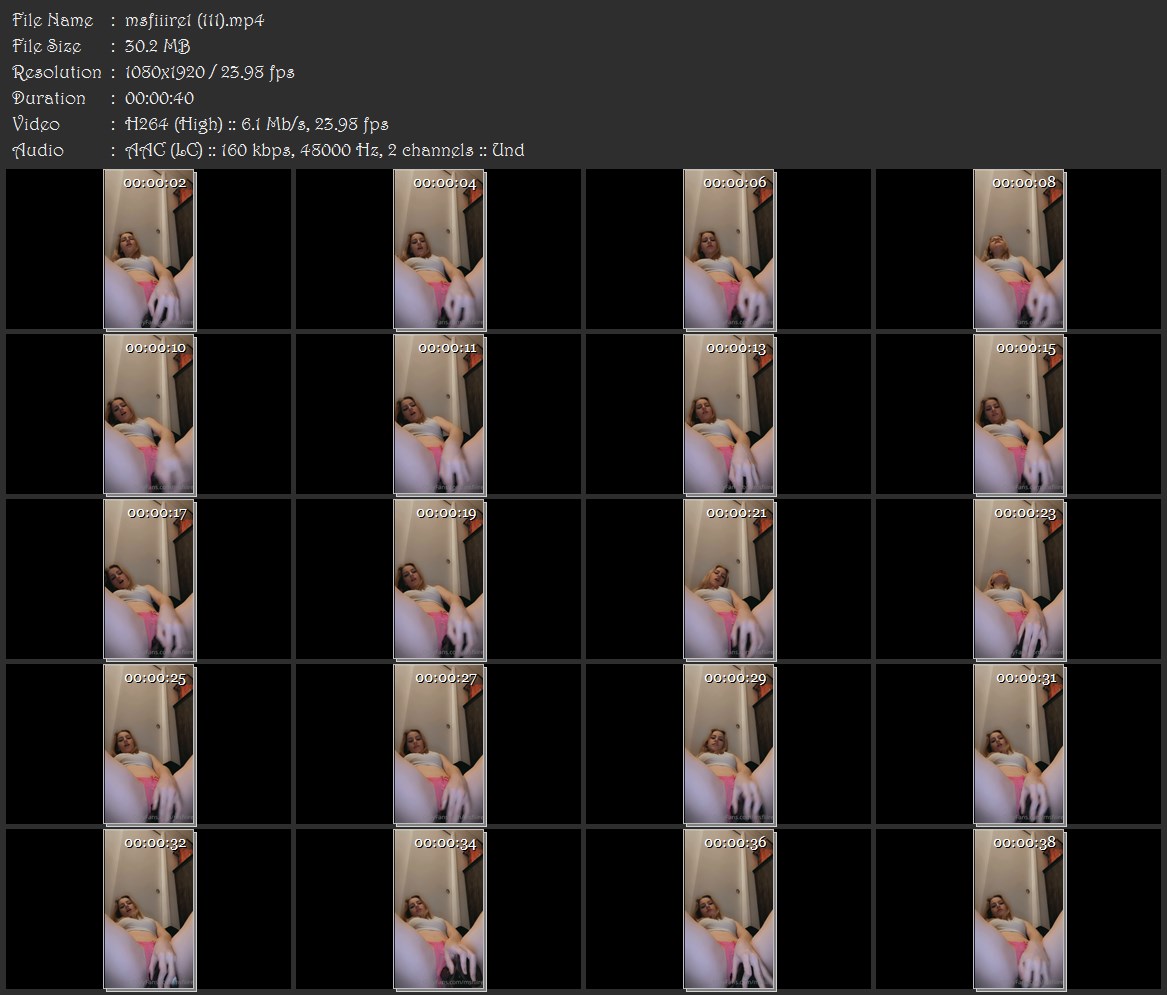Choose the thumbnail marked 00:00:08
Screen dimensions: 1167x995
1020,249
